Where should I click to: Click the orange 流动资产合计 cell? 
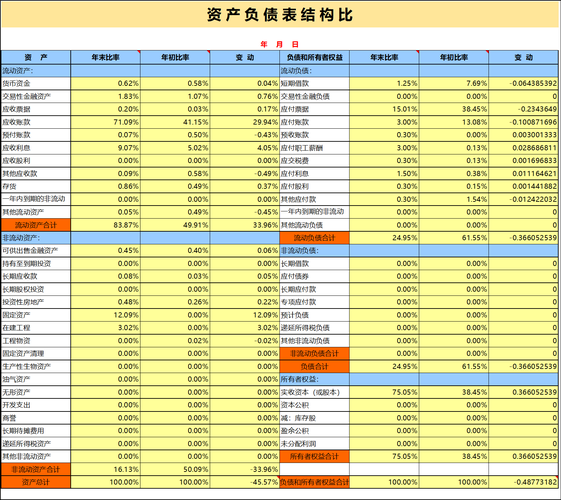(36, 225)
